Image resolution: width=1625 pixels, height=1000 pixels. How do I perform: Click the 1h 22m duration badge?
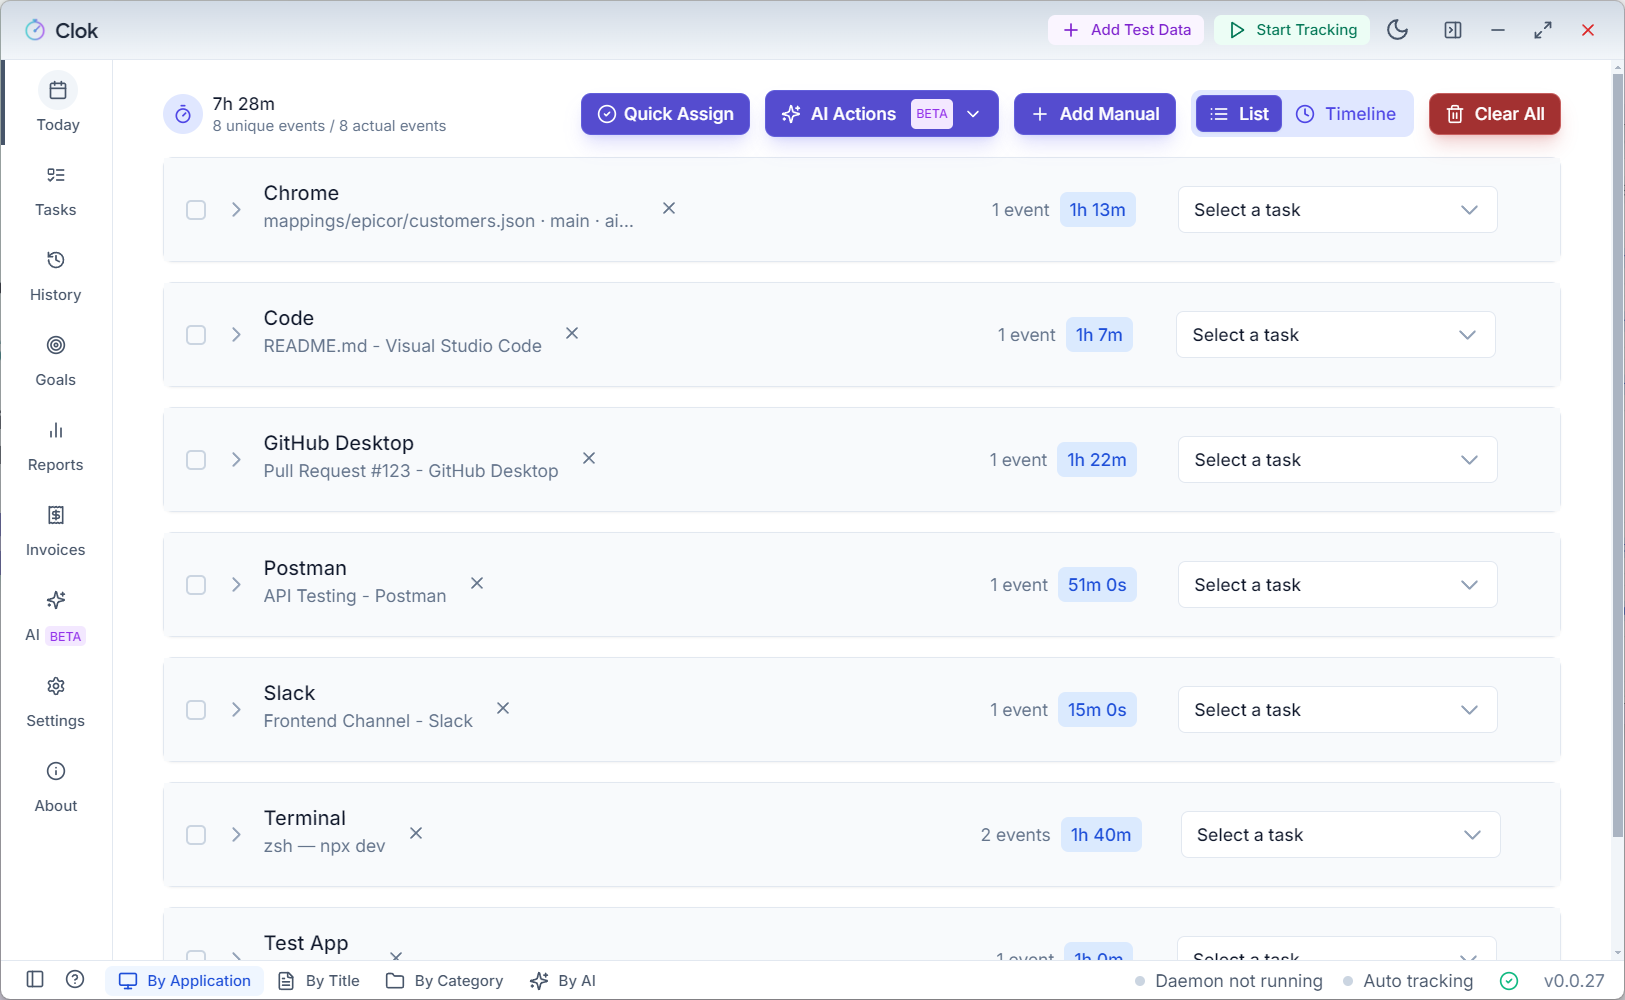[x=1097, y=460]
